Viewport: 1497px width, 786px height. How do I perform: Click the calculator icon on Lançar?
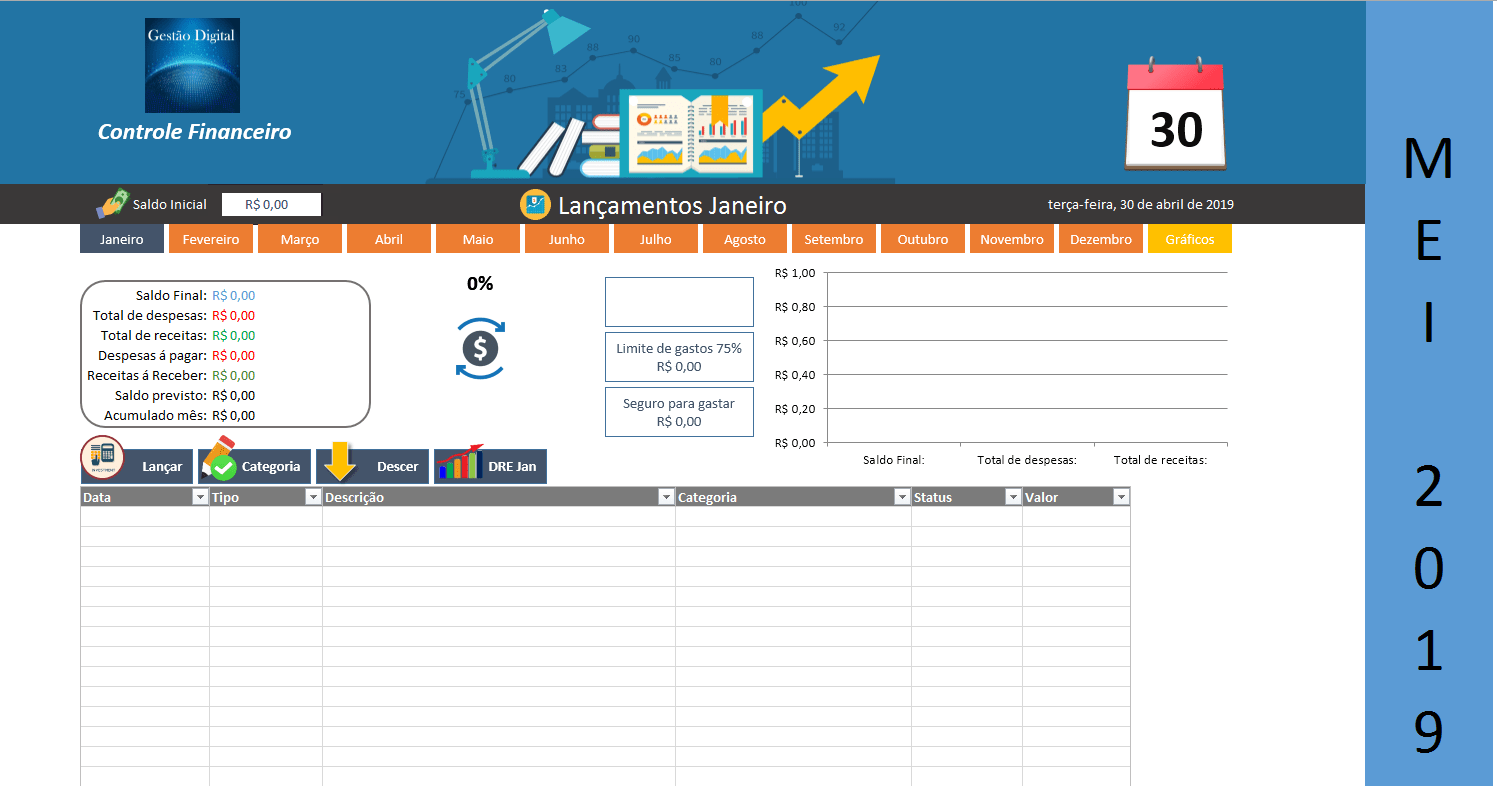102,459
